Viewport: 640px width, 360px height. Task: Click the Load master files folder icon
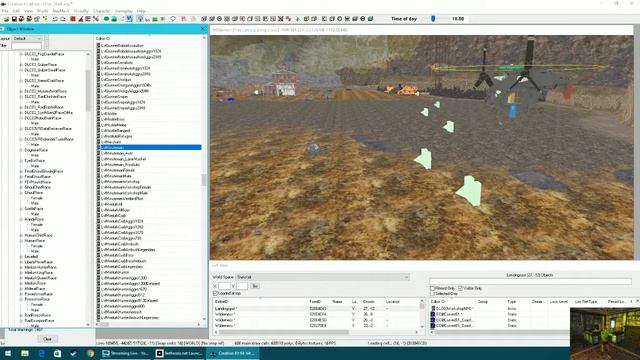pos(6,19)
